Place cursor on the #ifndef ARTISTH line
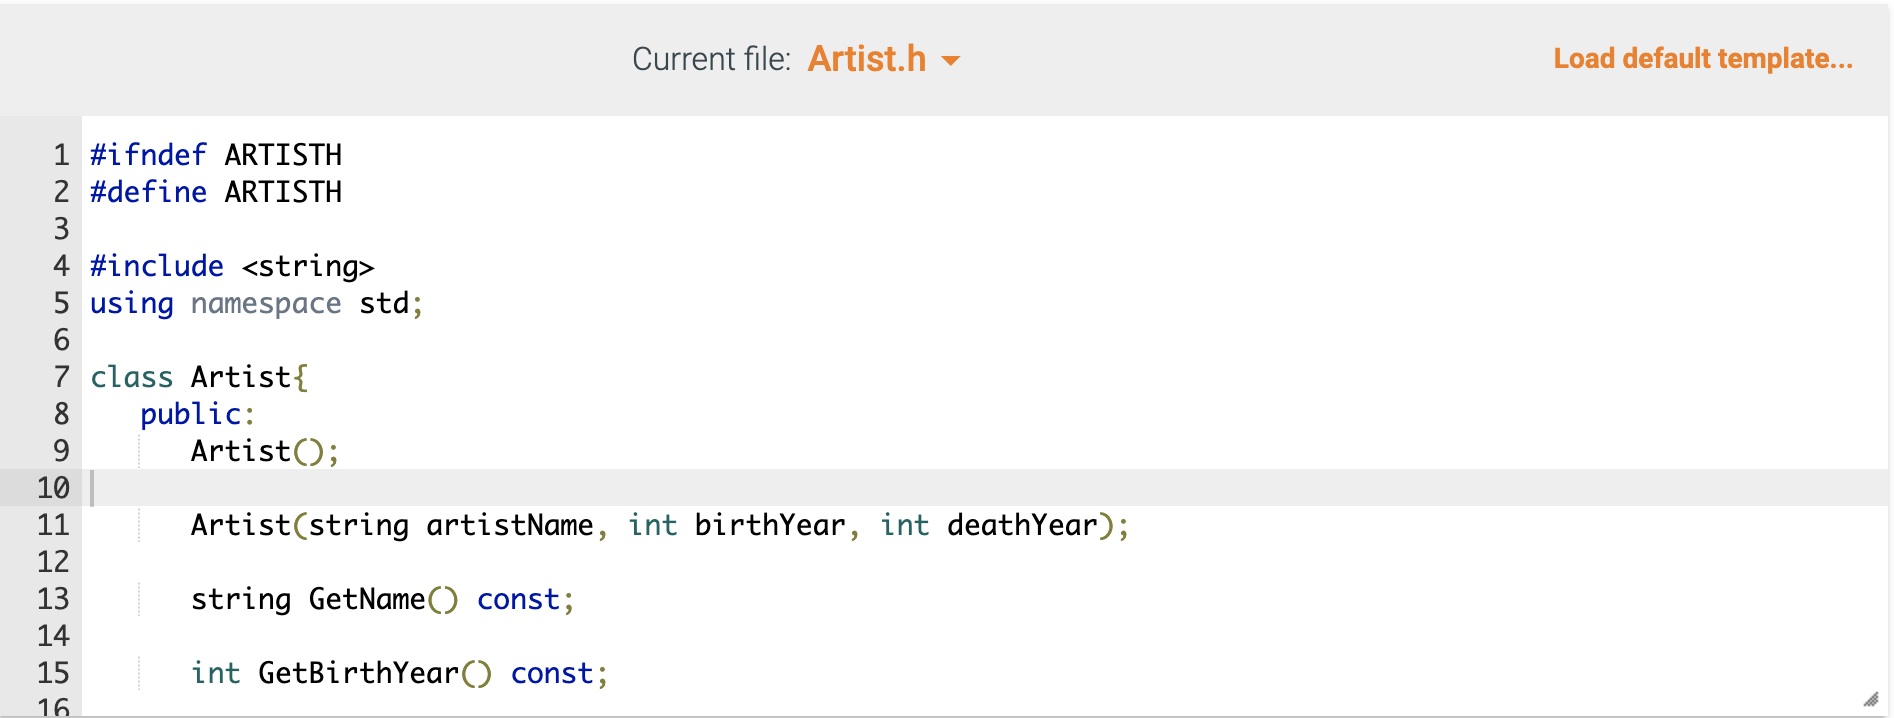The height and width of the screenshot is (718, 1894). point(215,154)
